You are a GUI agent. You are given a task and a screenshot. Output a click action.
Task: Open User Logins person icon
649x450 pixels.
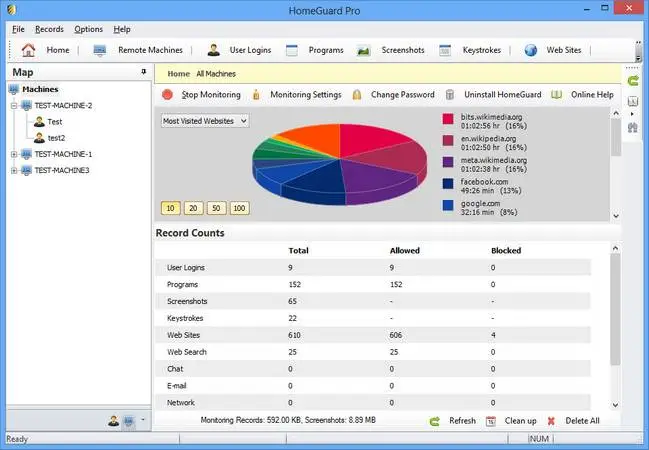tap(214, 50)
